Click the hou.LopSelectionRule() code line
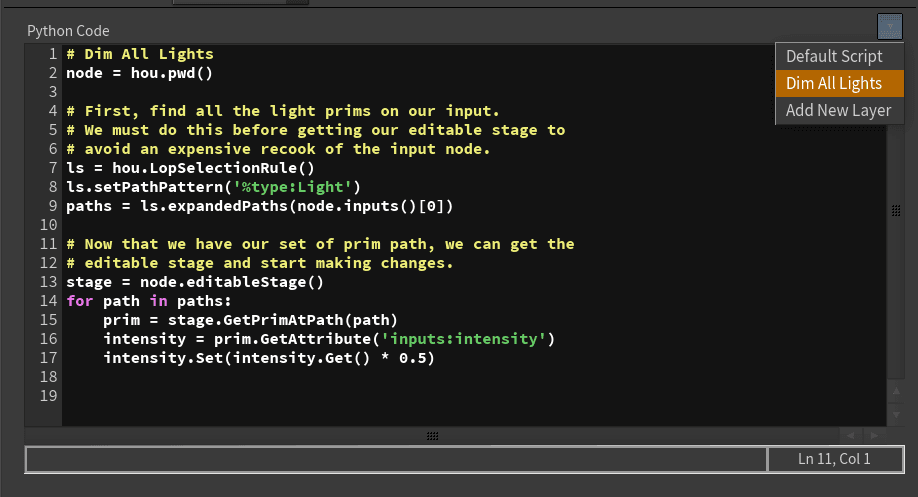Image resolution: width=918 pixels, height=497 pixels. click(190, 168)
